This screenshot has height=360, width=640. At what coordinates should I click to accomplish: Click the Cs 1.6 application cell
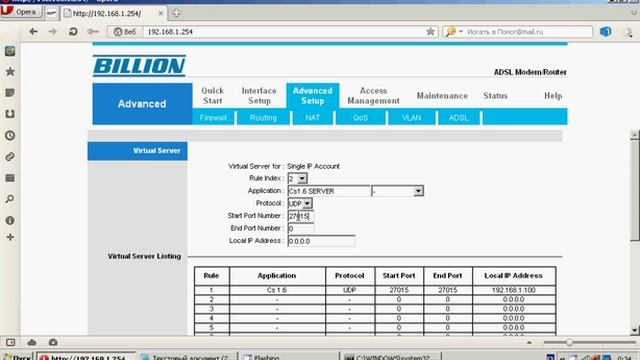[277, 290]
